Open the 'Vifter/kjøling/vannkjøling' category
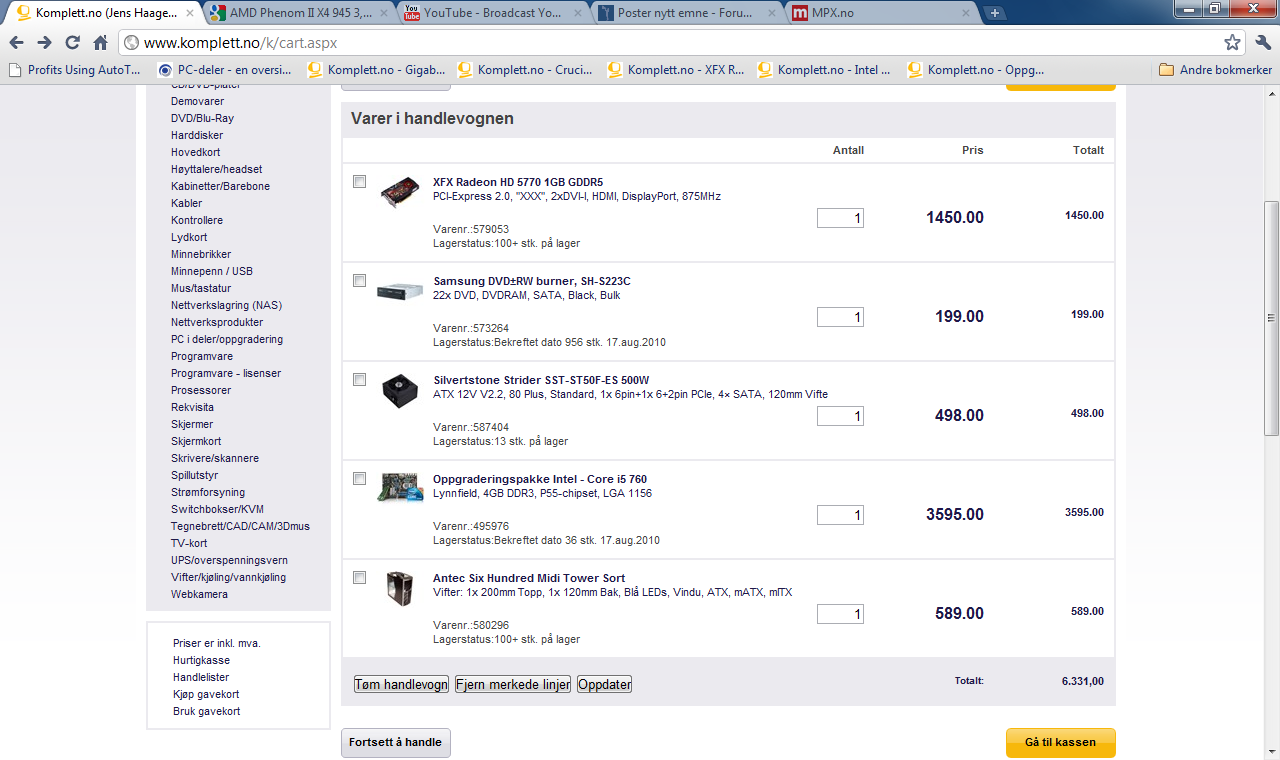 tap(228, 577)
